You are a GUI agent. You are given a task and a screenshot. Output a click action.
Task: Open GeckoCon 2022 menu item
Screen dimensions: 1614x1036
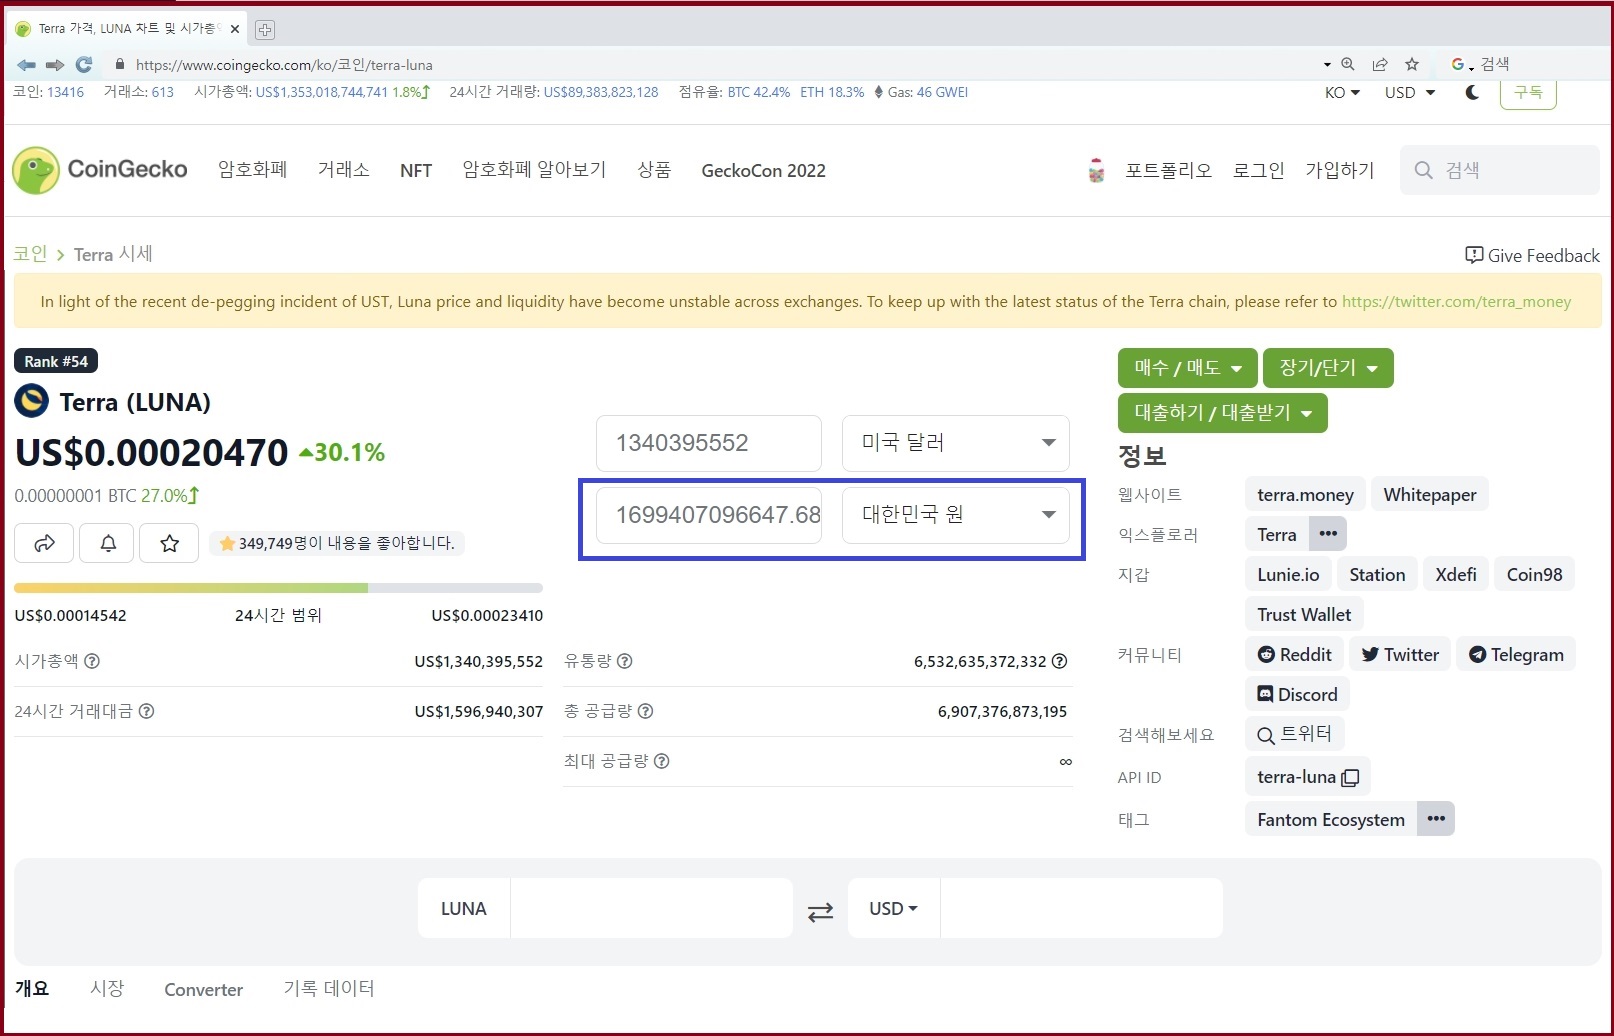click(x=764, y=171)
